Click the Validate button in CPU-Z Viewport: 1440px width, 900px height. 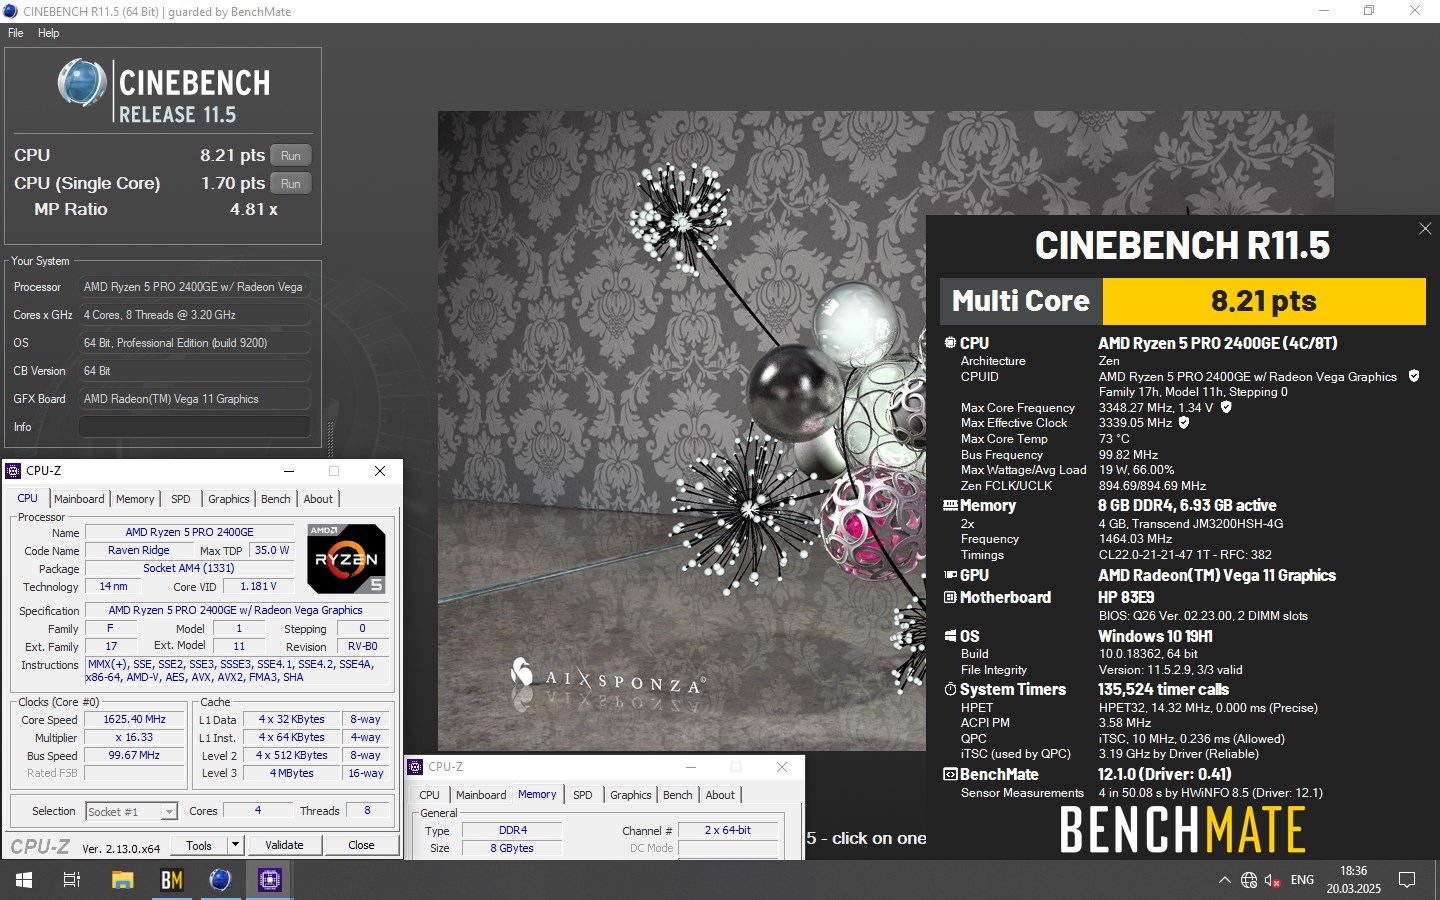284,845
